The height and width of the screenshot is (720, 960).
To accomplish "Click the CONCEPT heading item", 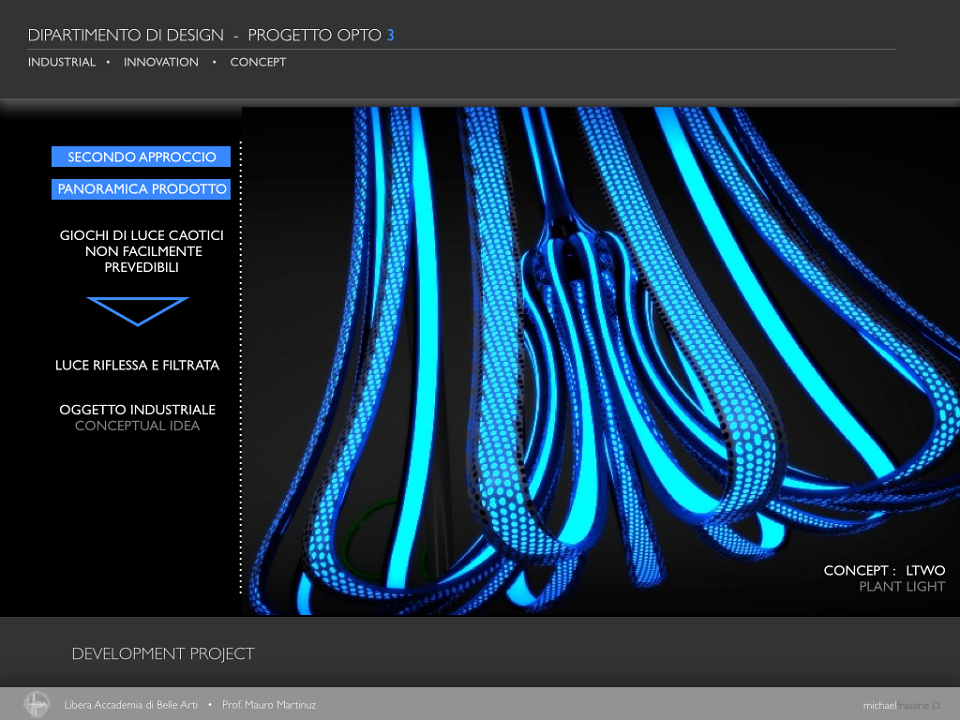I will tap(258, 62).
